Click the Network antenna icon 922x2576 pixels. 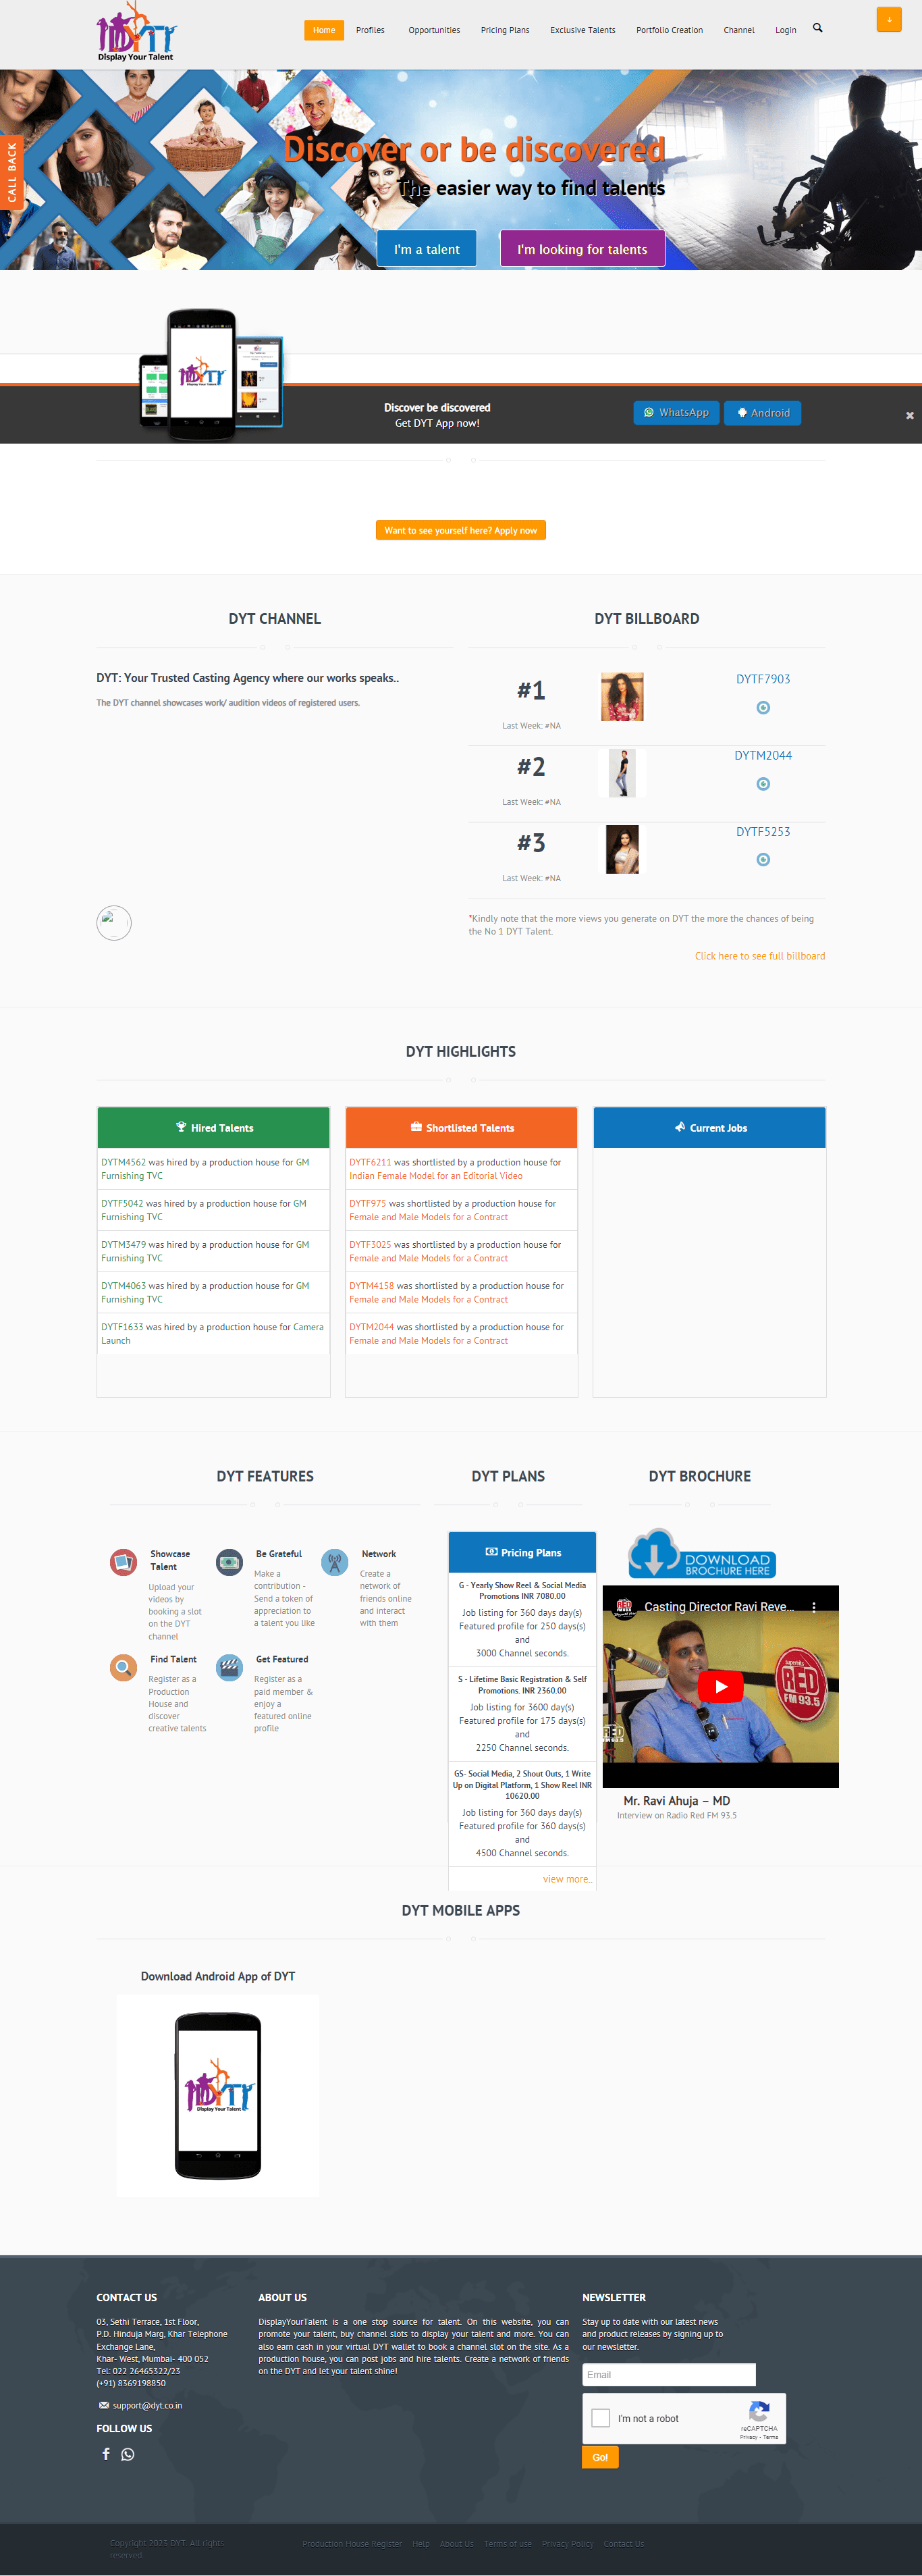click(335, 1562)
